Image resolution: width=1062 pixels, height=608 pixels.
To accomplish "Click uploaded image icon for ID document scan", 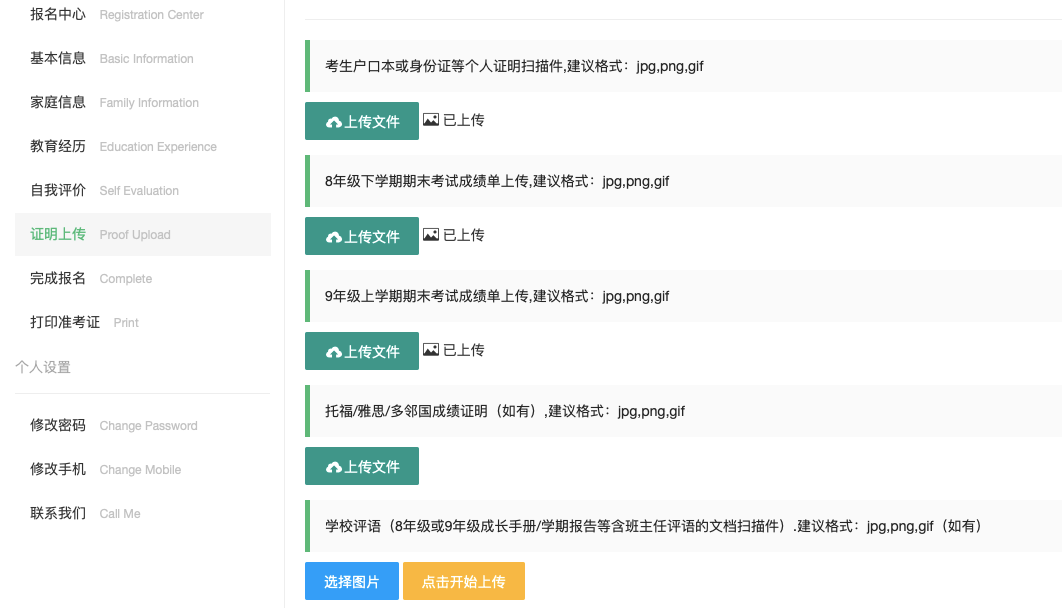I will [x=431, y=120].
